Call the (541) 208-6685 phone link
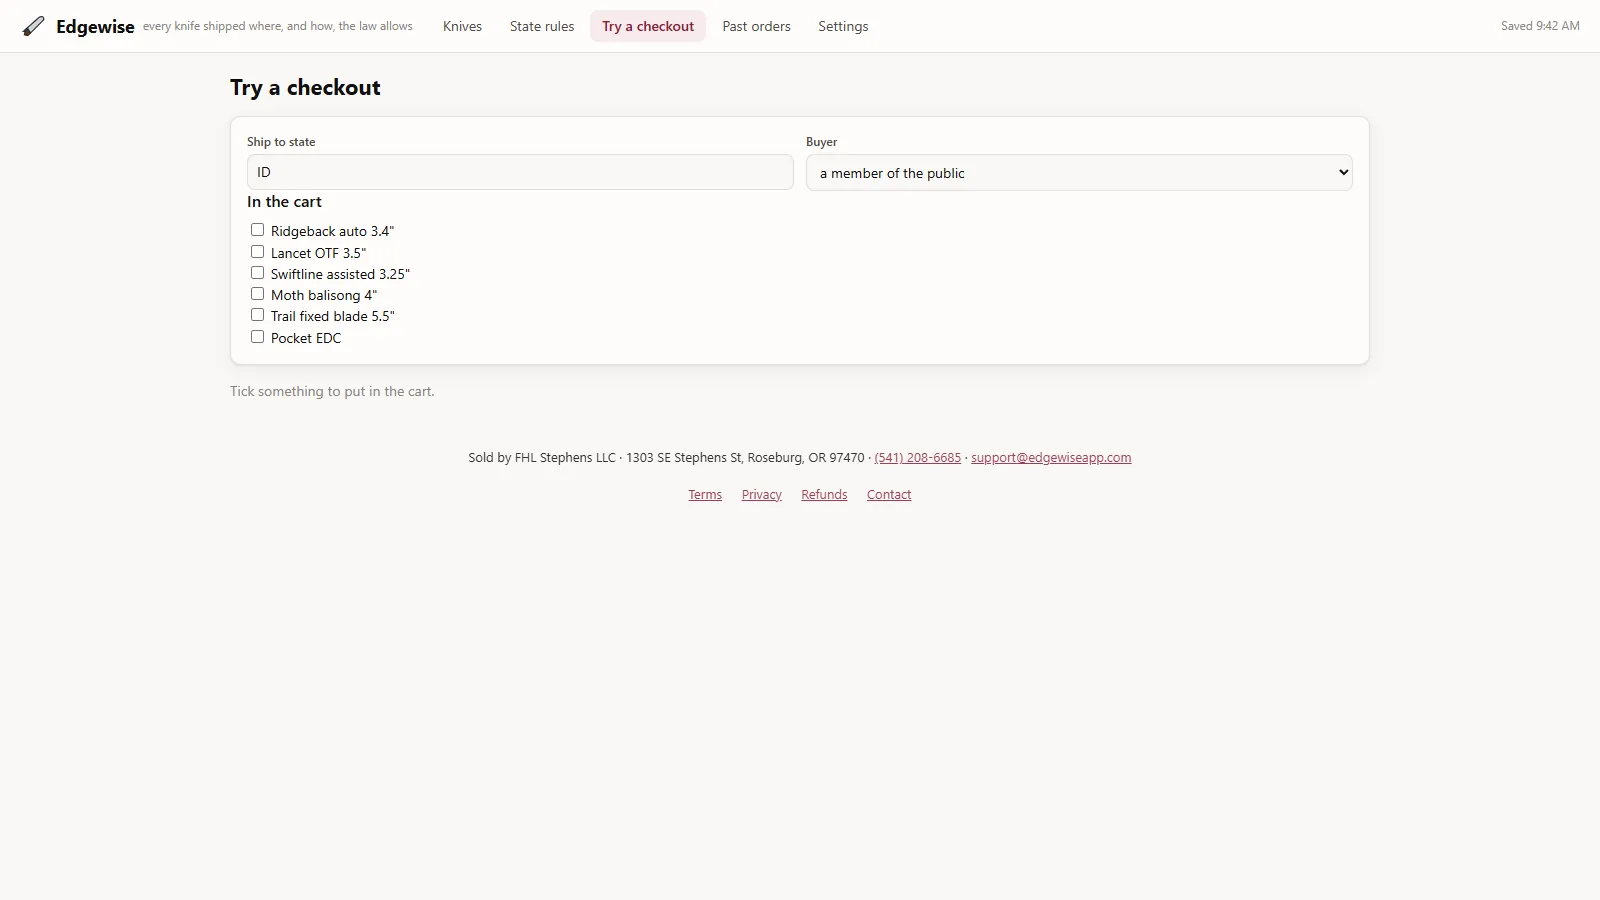Viewport: 1600px width, 900px height. pos(917,458)
